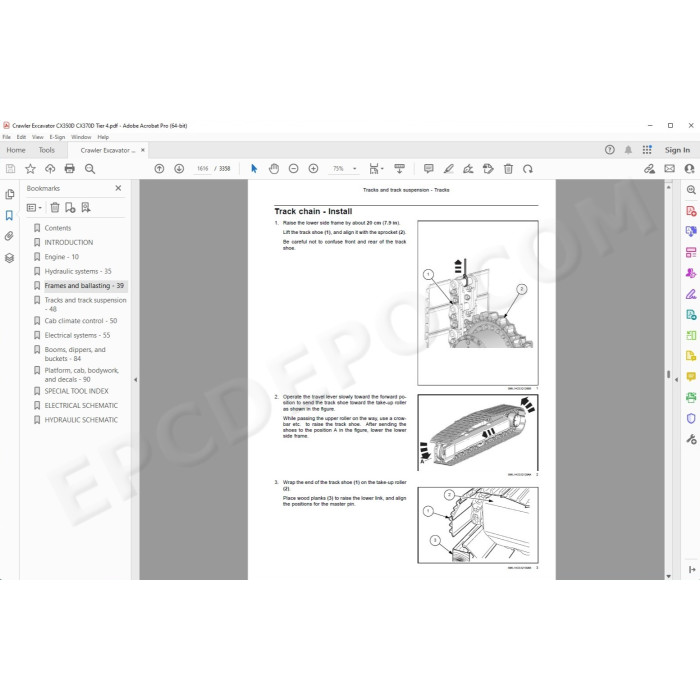This screenshot has width=700, height=700.
Task: Open the Layers panel icon
Action: [9, 258]
